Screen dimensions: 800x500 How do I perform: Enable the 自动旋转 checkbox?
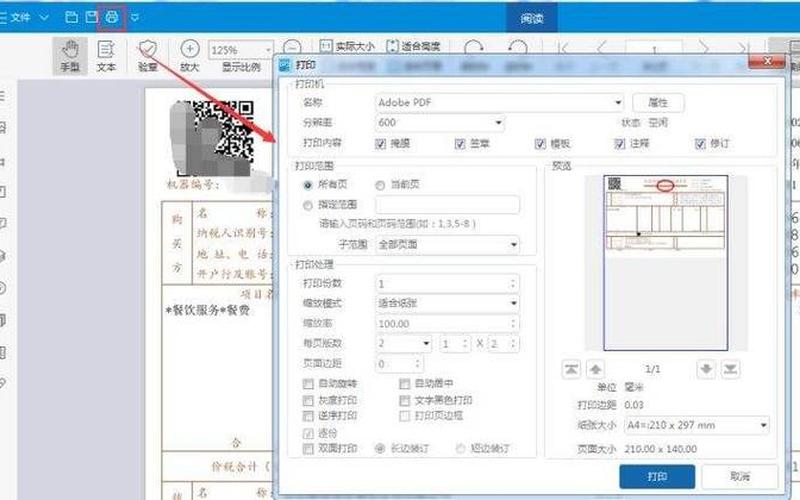[x=308, y=384]
